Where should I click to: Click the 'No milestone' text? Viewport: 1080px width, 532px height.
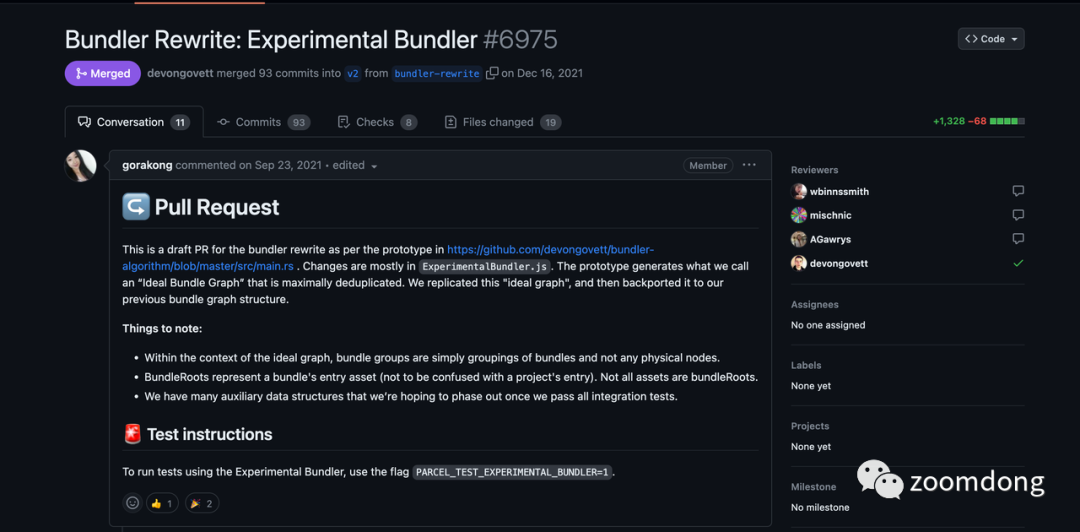coord(820,507)
